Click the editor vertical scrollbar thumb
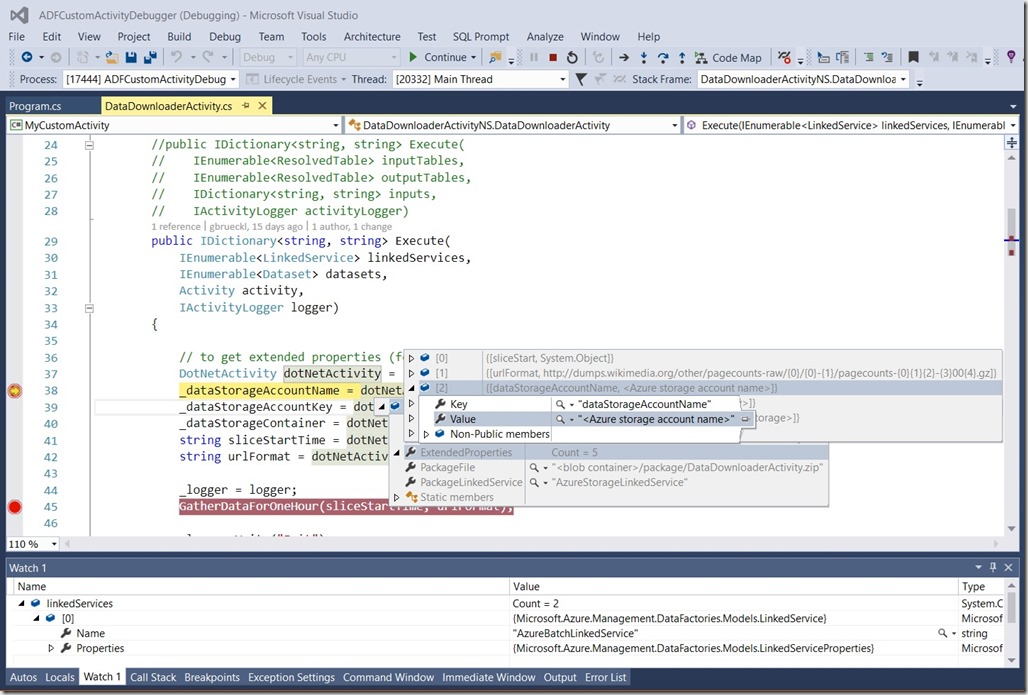1028x695 pixels. point(1012,232)
